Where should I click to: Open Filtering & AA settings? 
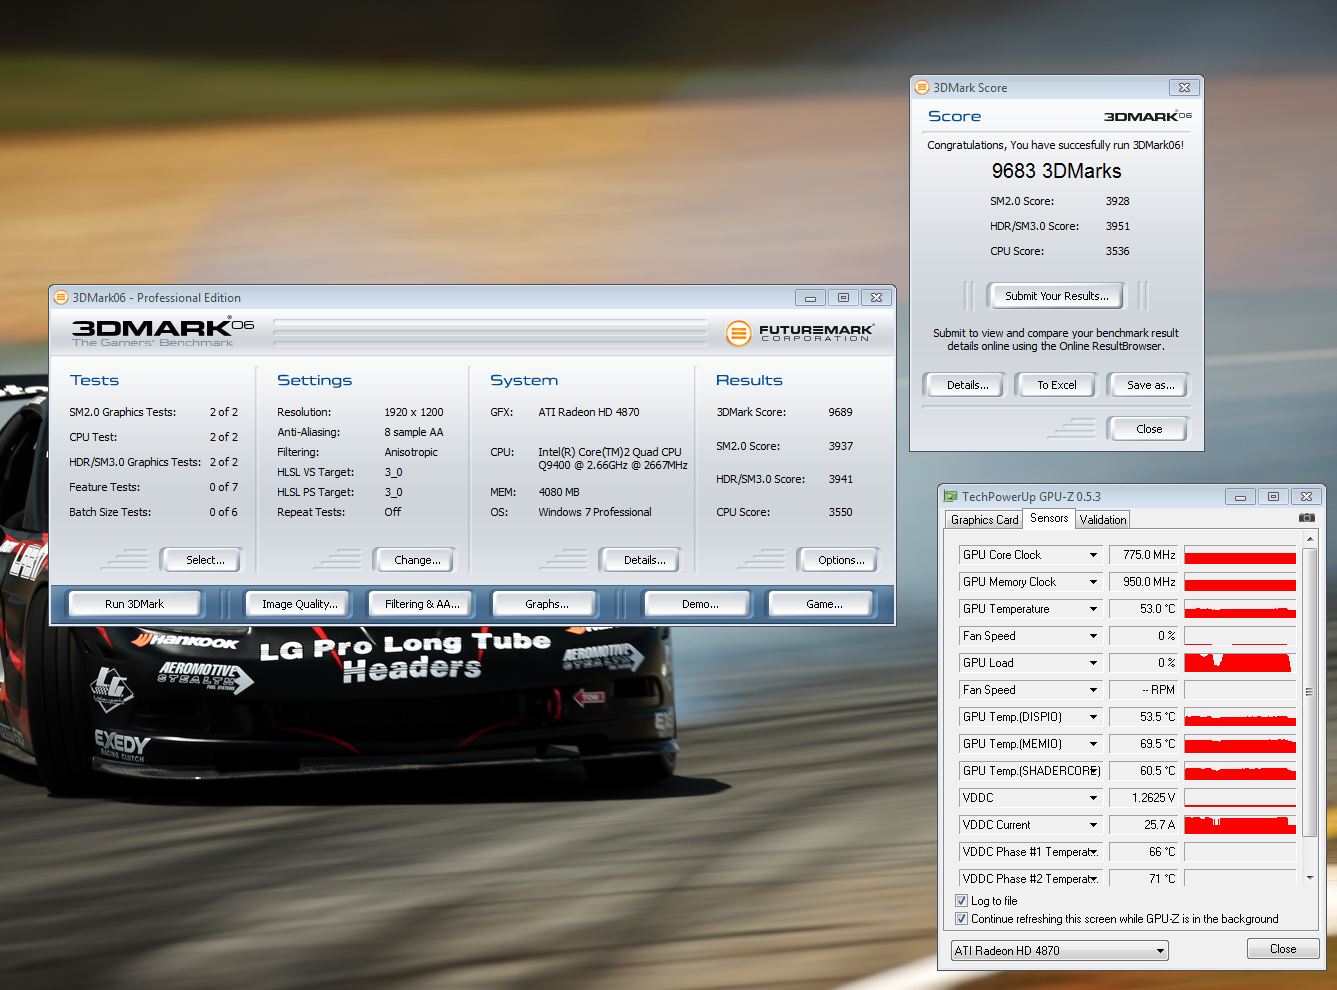(422, 604)
